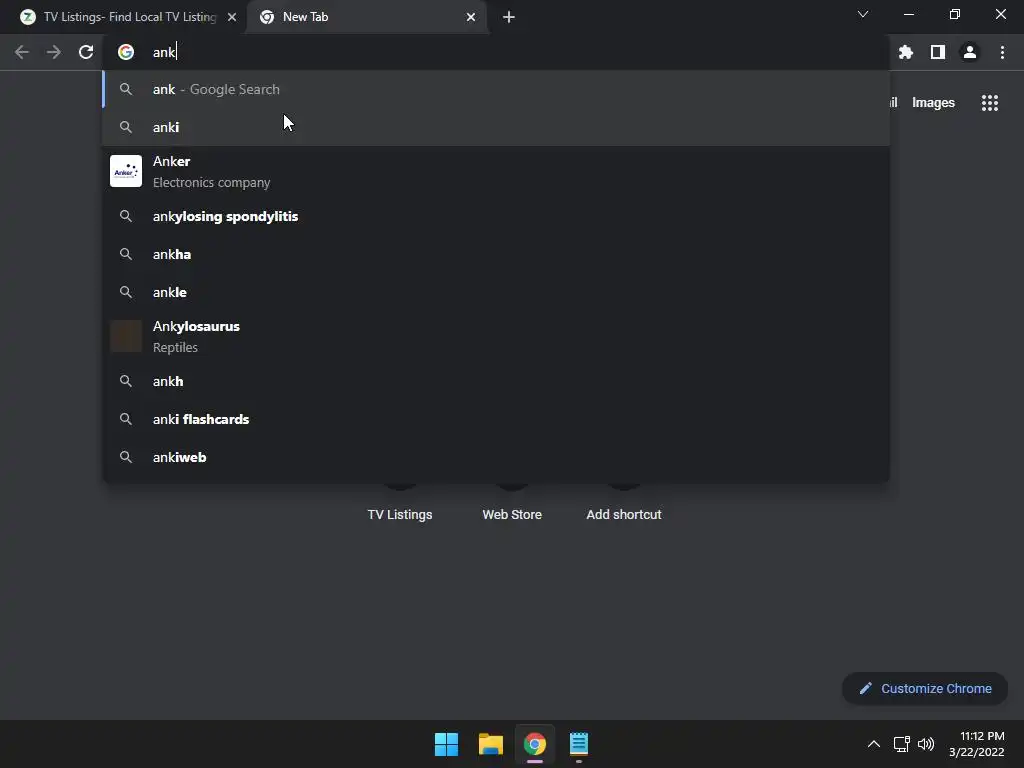1024x768 pixels.
Task: Choose the Ankylosaurus Reptiles suggestion
Action: [x=496, y=336]
